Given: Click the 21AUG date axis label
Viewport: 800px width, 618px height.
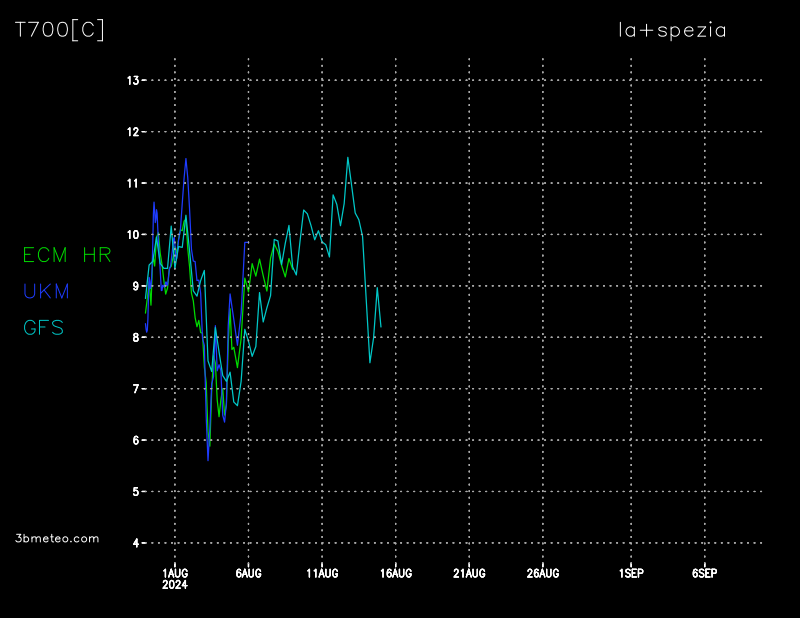Looking at the screenshot, I should click(x=469, y=573).
